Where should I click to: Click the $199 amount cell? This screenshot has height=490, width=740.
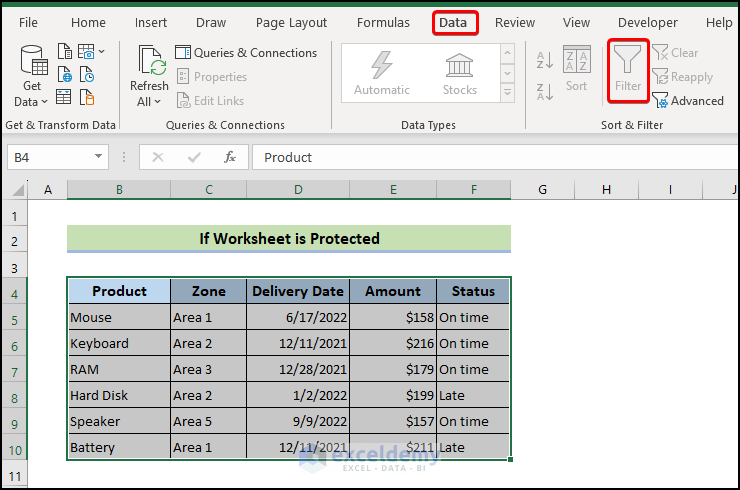393,395
